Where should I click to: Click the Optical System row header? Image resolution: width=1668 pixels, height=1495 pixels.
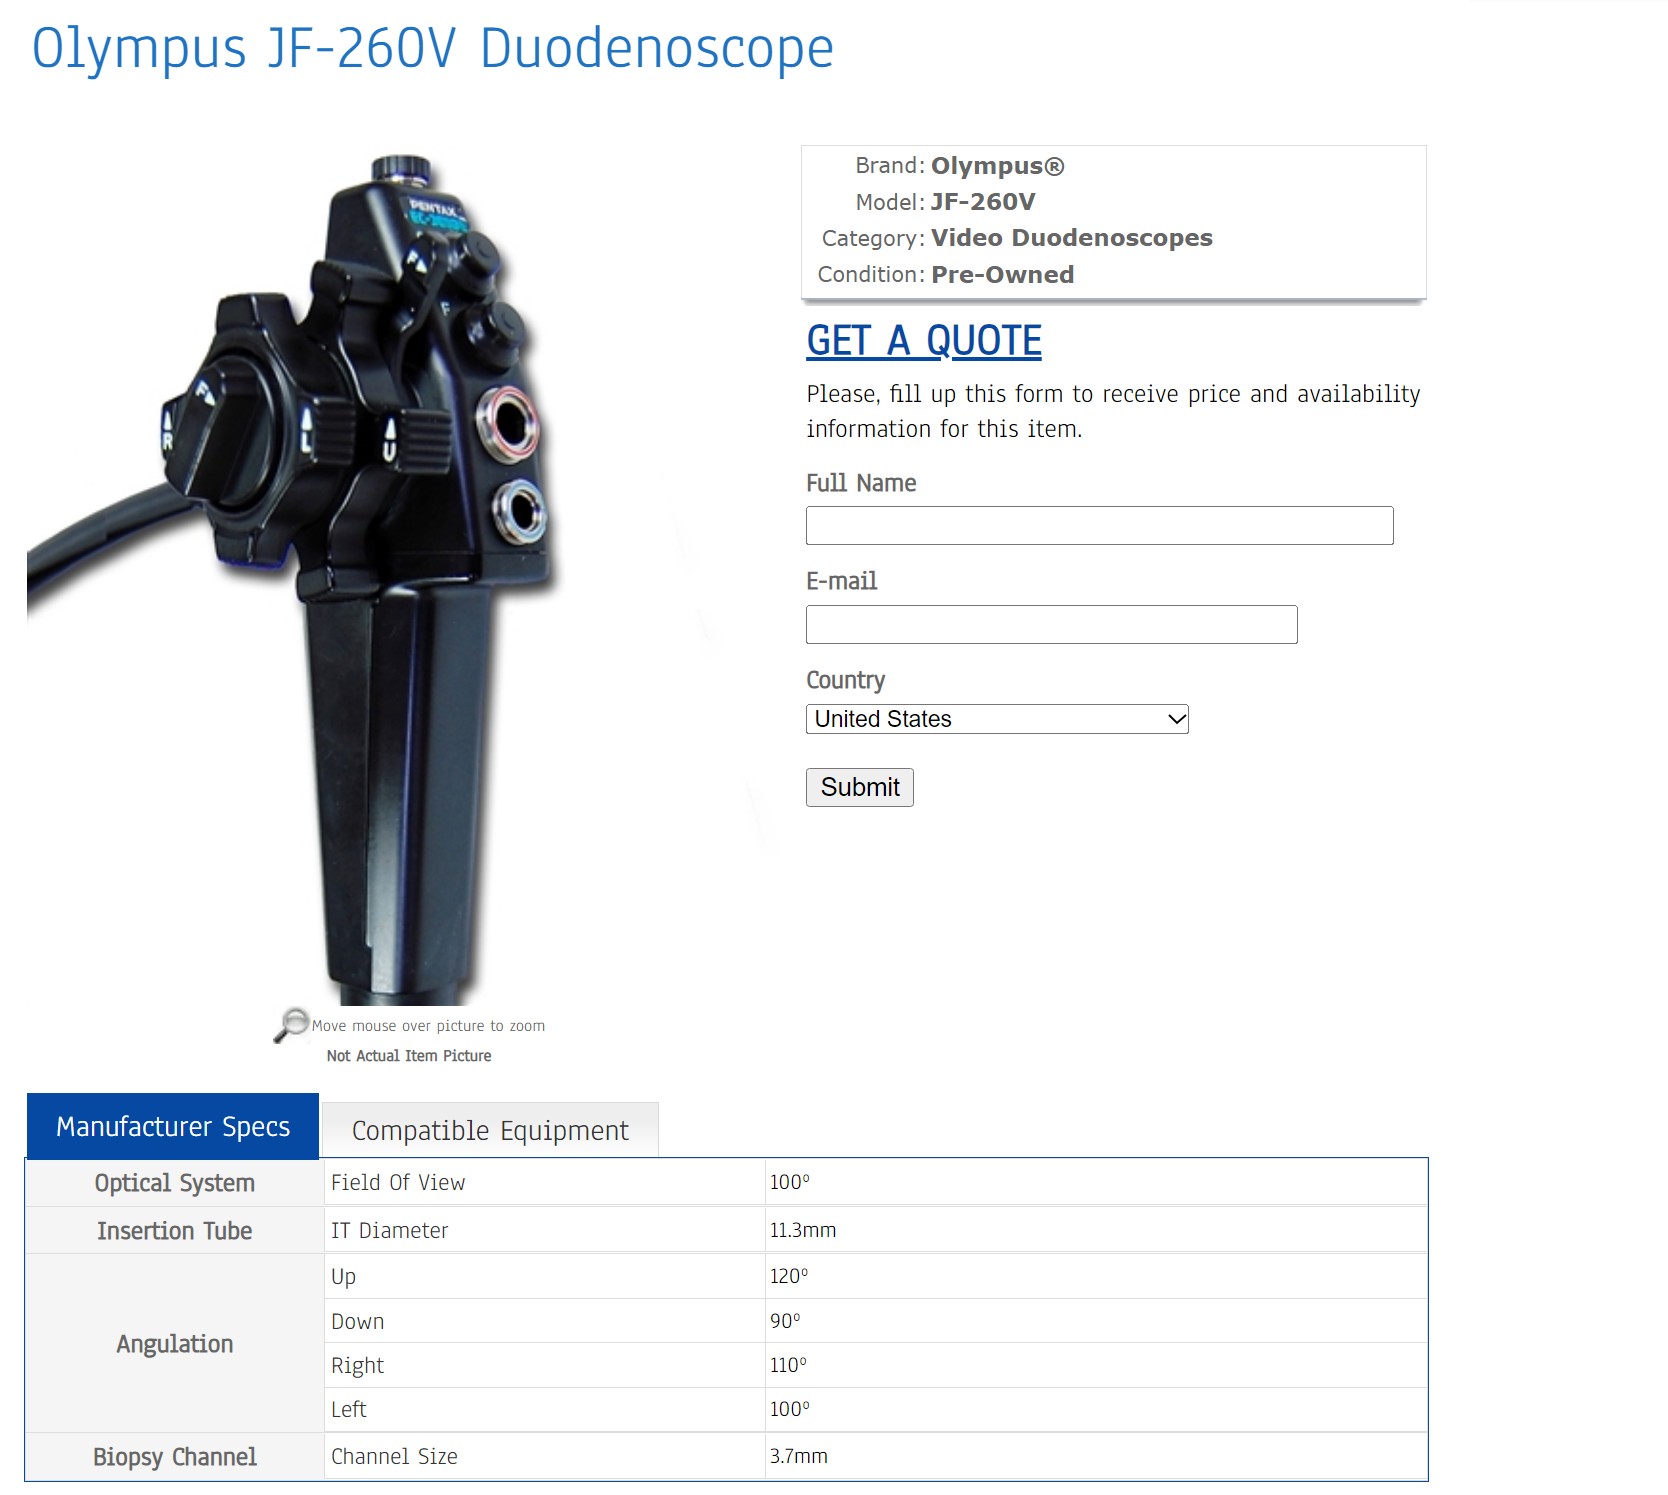tap(175, 1183)
